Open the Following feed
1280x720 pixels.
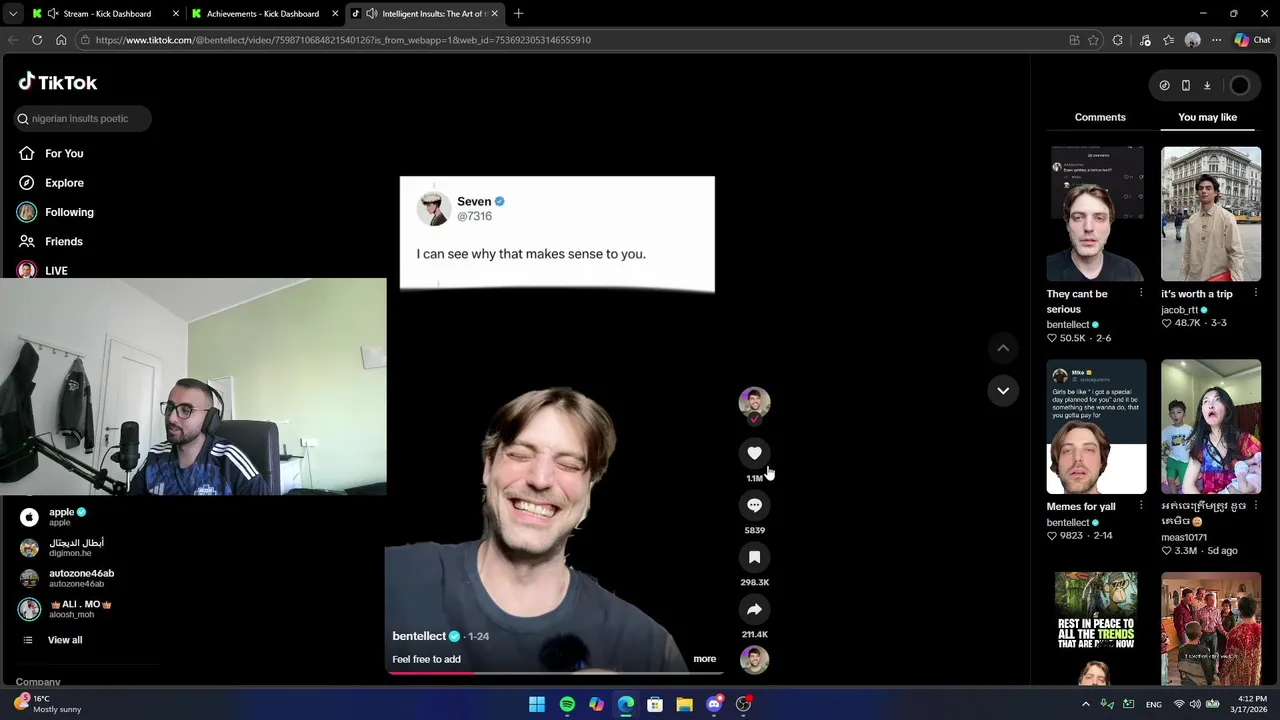click(x=69, y=212)
